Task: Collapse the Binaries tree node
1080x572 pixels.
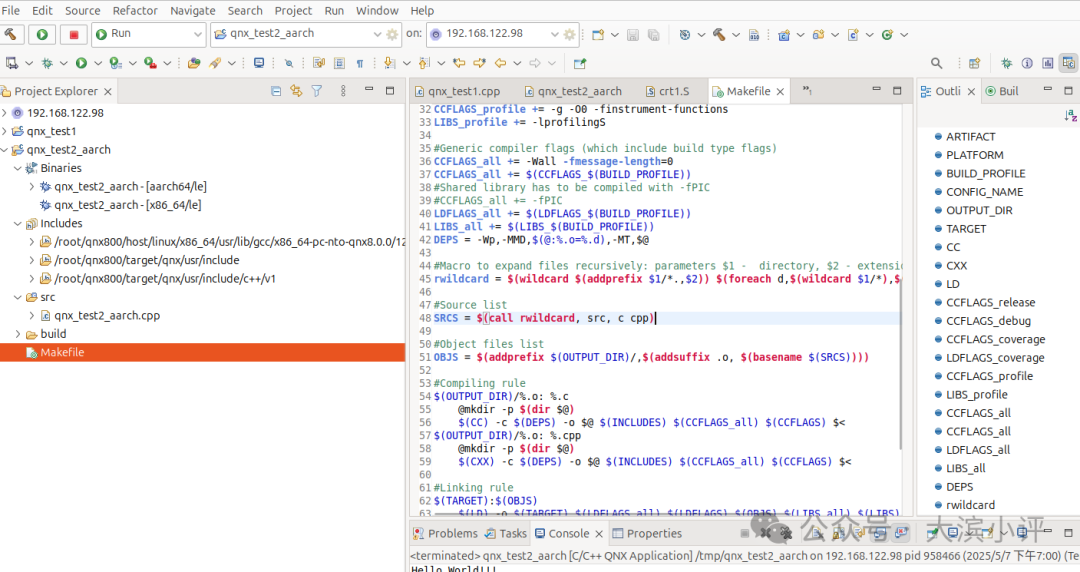Action: (x=17, y=168)
